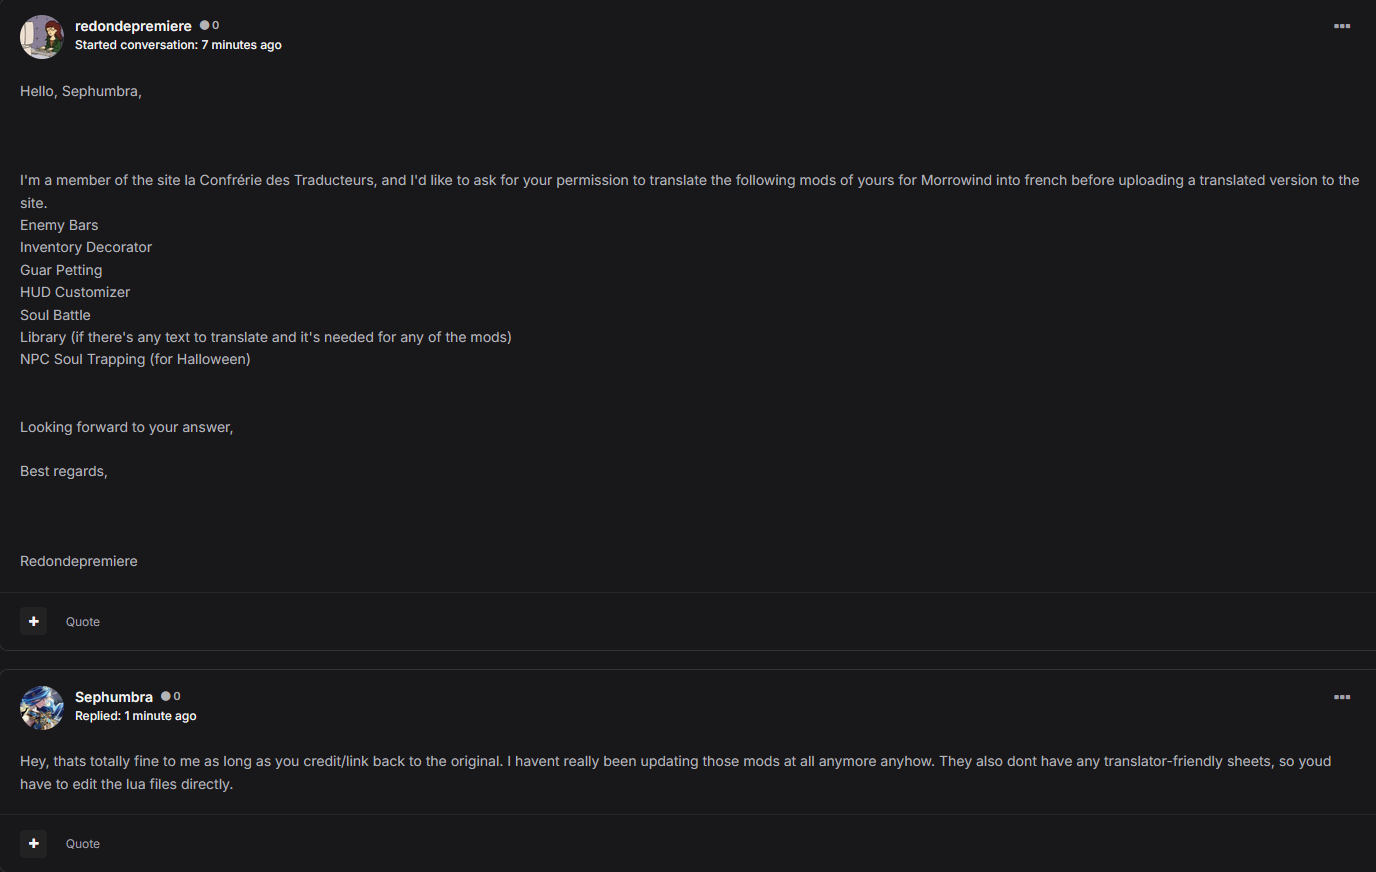Click reputation dot beside redondepremiere's name
The height and width of the screenshot is (872, 1376).
pos(205,25)
